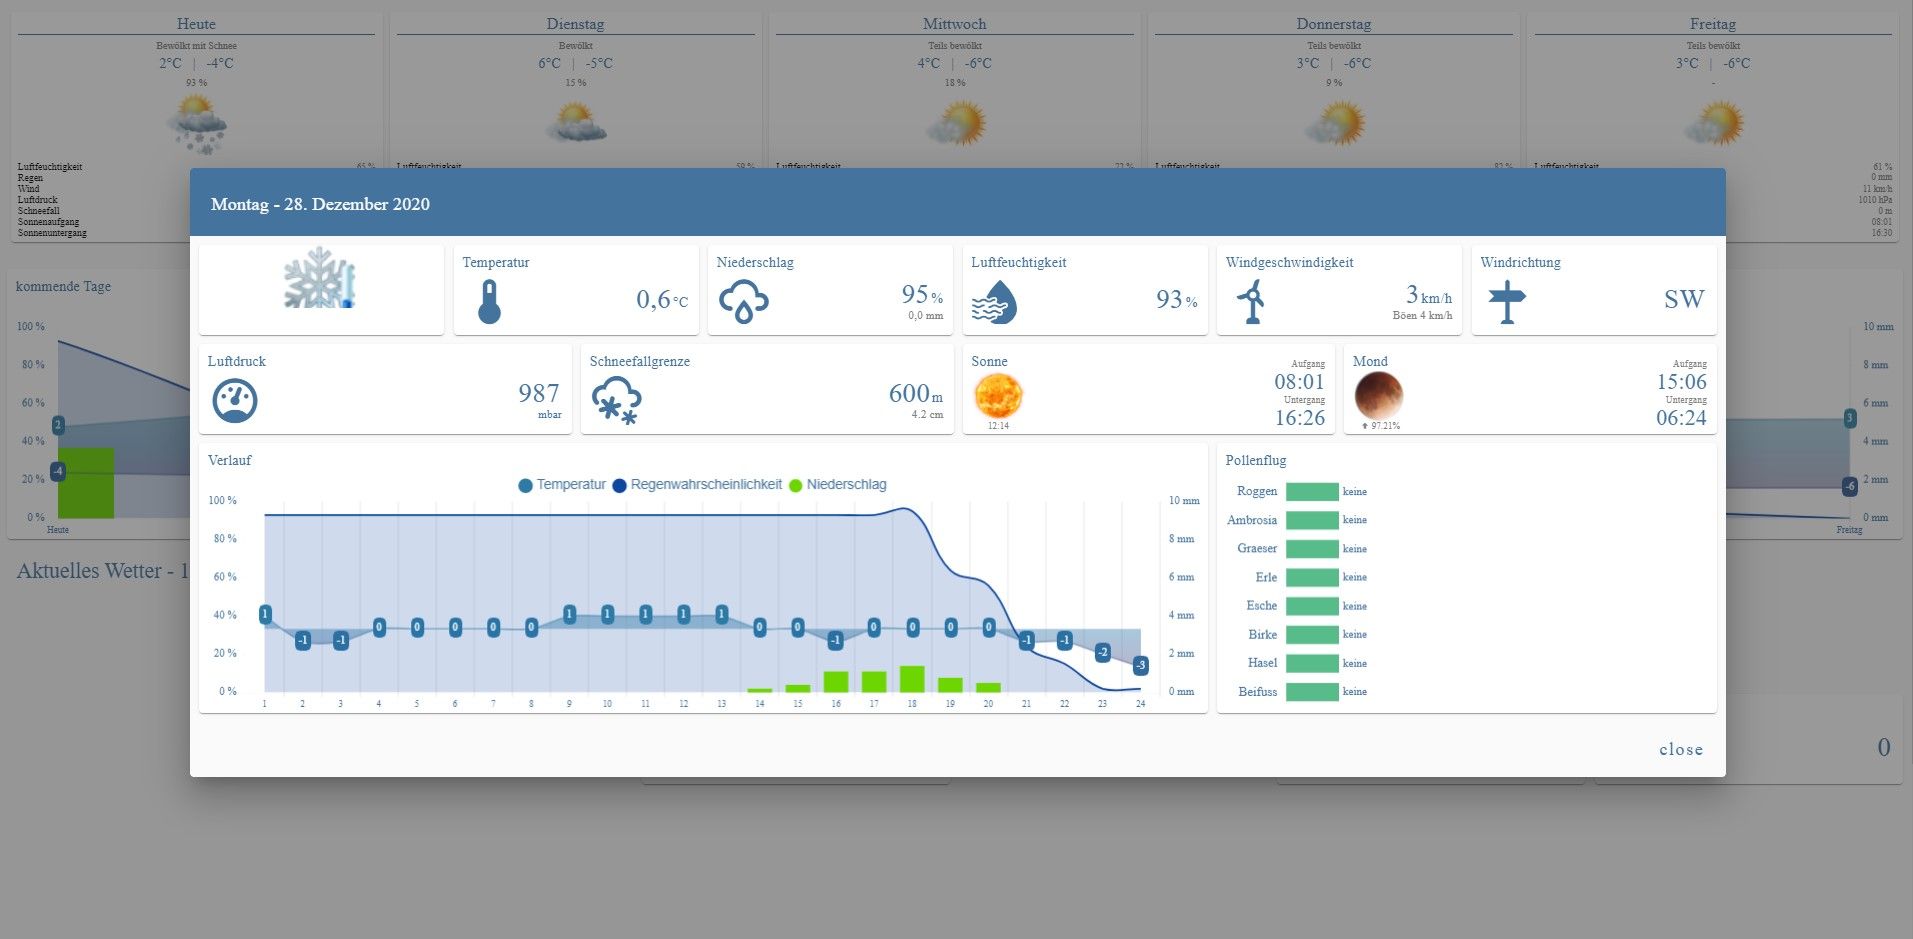1913x939 pixels.
Task: Click the hour 23 temperature marker -2
Action: pyautogui.click(x=1102, y=652)
